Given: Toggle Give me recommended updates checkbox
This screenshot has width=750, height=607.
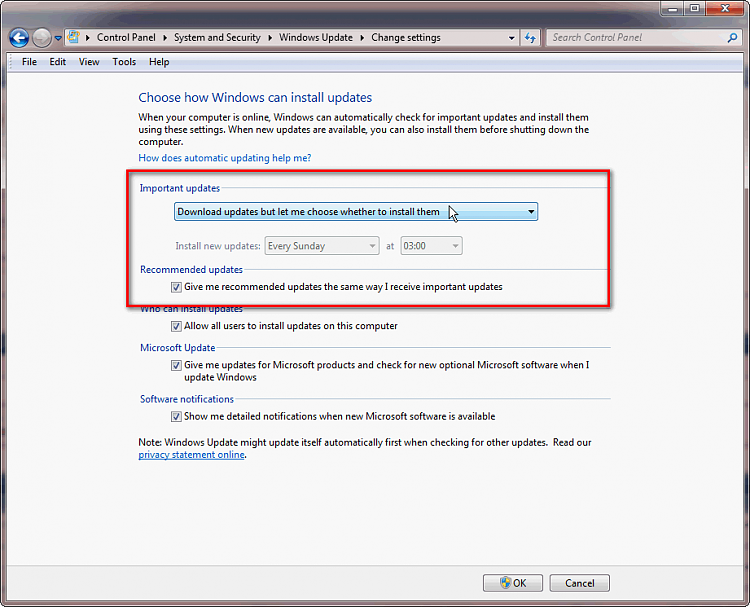Looking at the screenshot, I should [176, 287].
